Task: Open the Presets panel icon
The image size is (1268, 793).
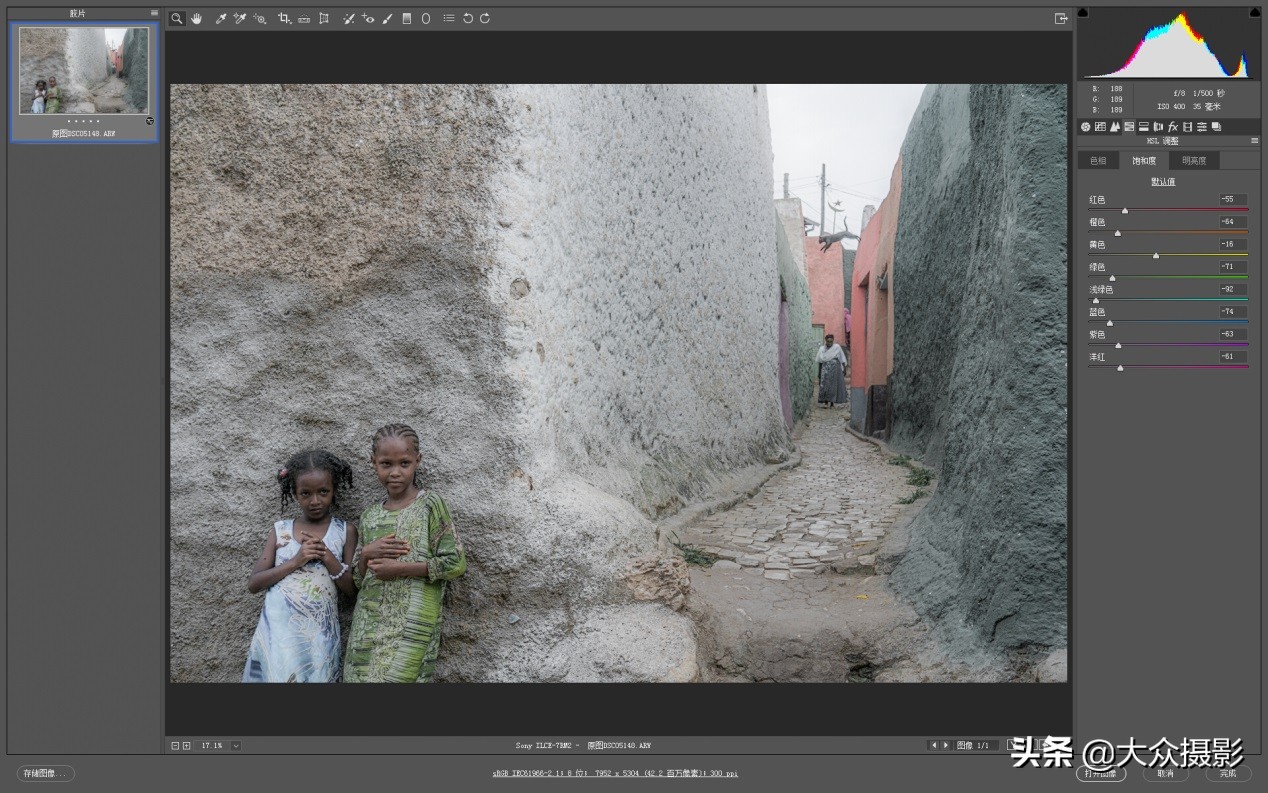Action: pyautogui.click(x=1202, y=127)
